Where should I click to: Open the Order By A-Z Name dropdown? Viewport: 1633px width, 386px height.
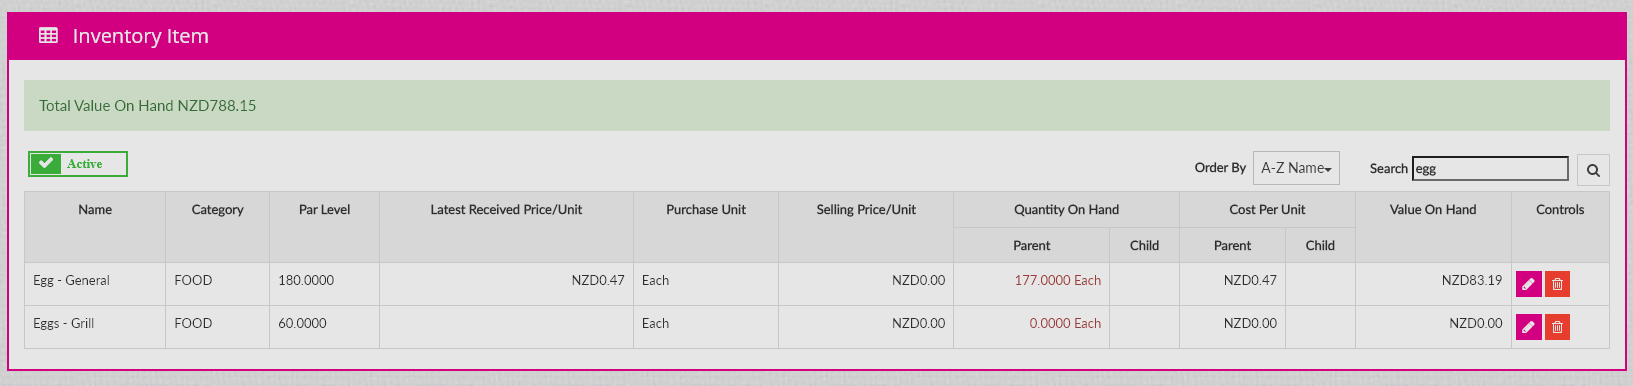coord(1296,168)
